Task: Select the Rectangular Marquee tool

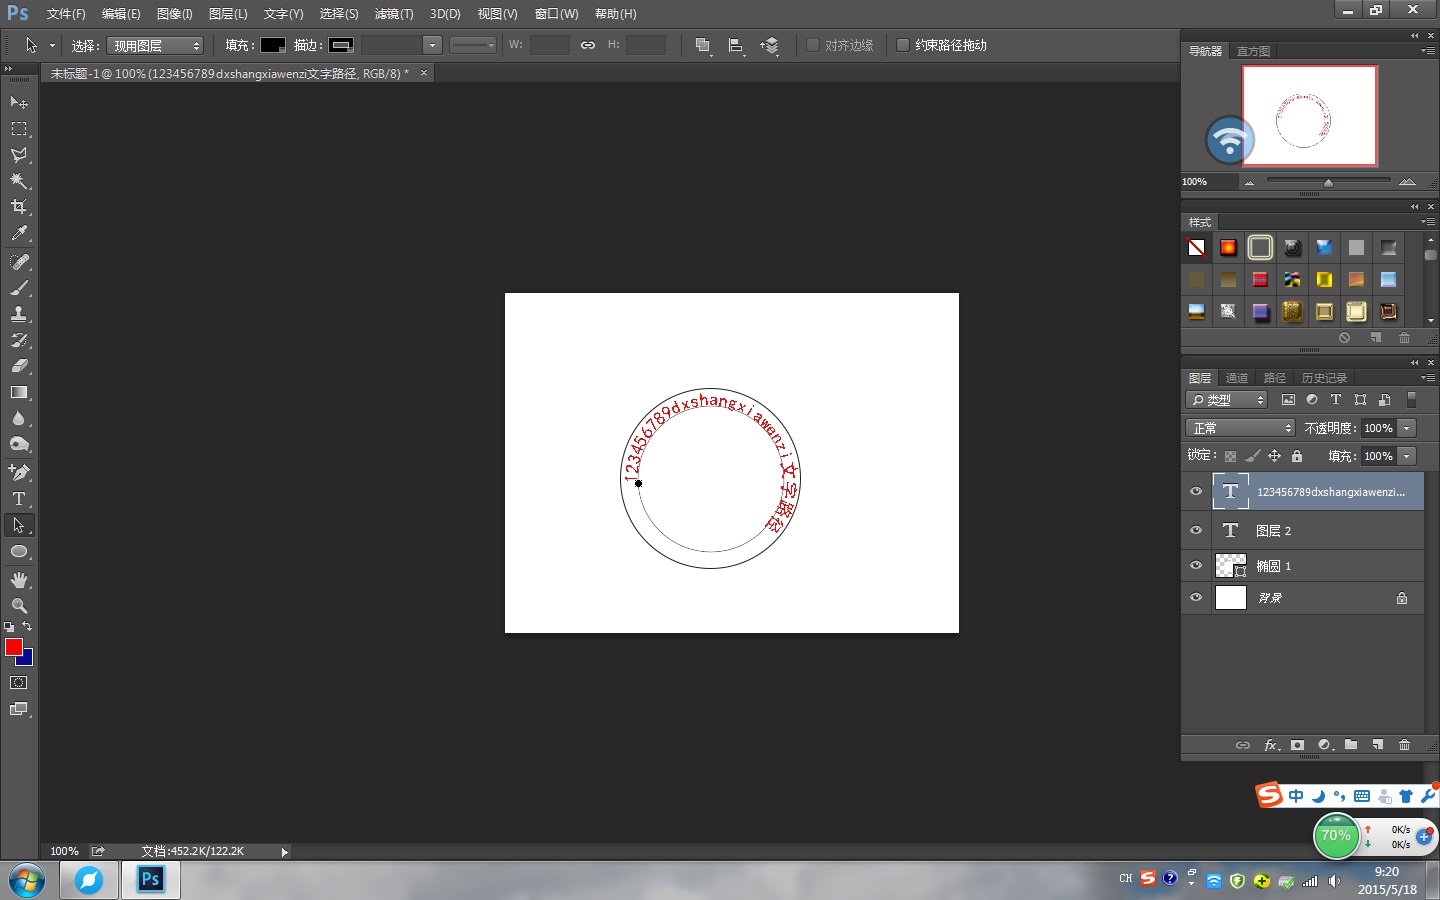Action: coord(19,129)
